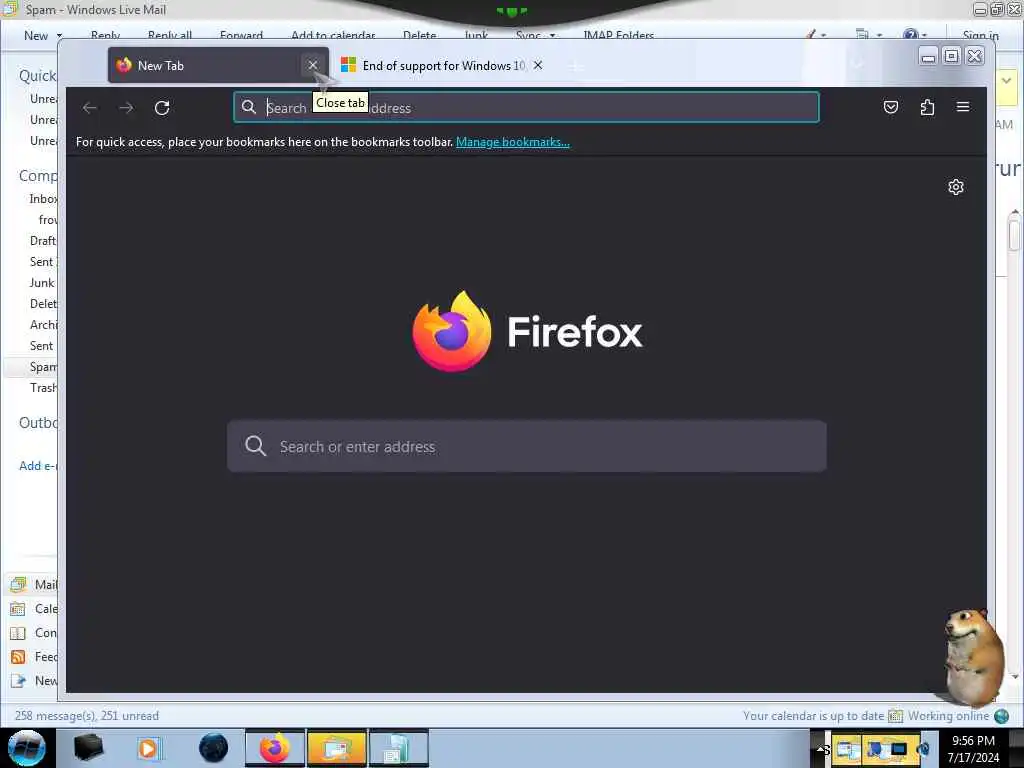Screen dimensions: 1024x768
Task: Click the documents taskbar button
Action: click(x=398, y=748)
